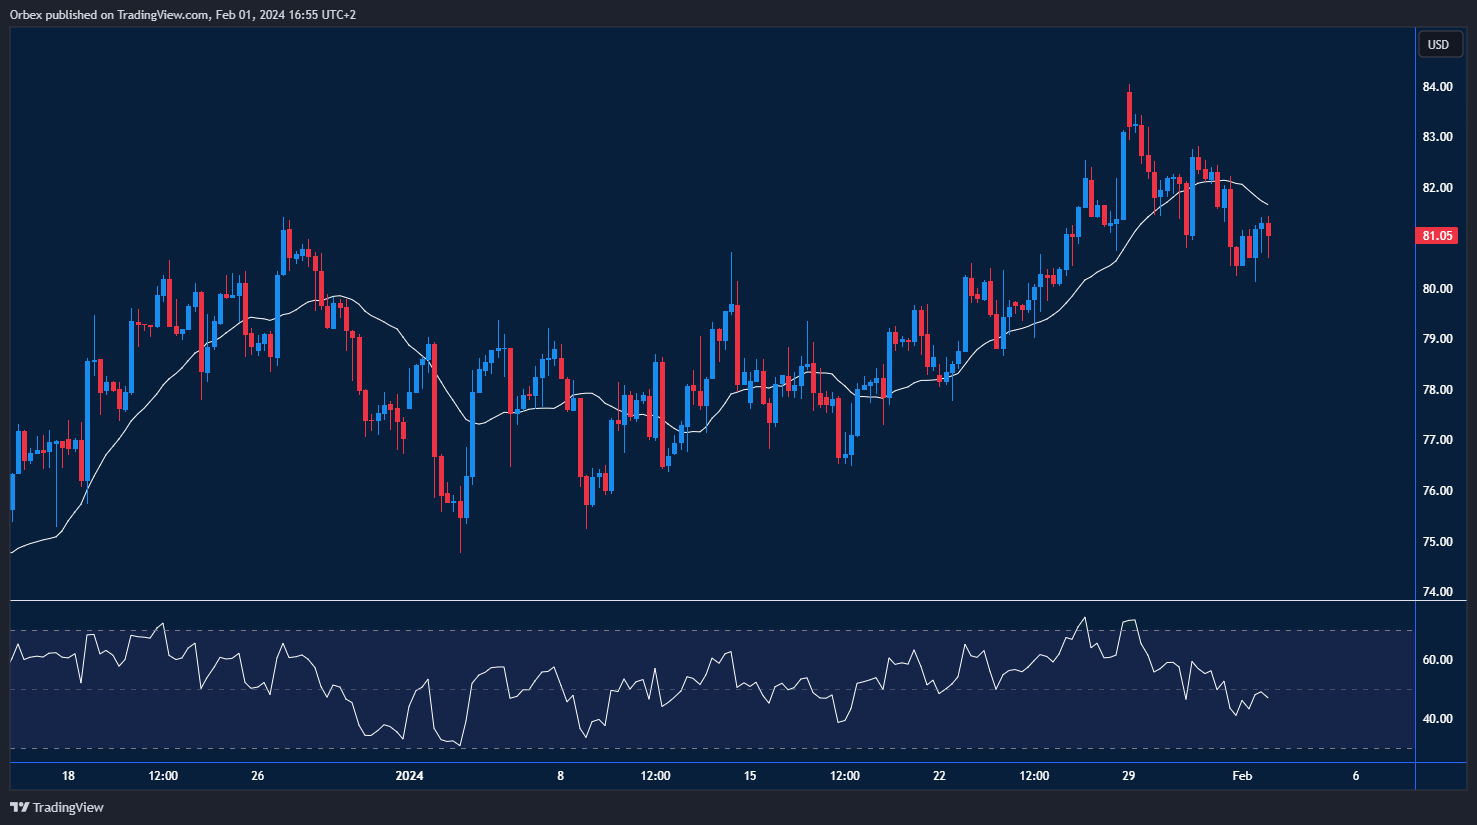Click the 26 date marker on time axis

click(258, 776)
